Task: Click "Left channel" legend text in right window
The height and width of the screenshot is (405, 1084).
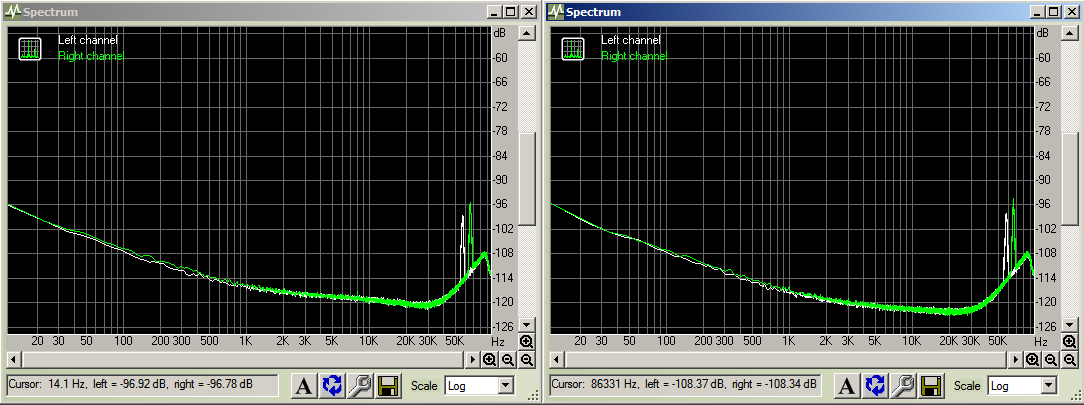Action: (630, 41)
